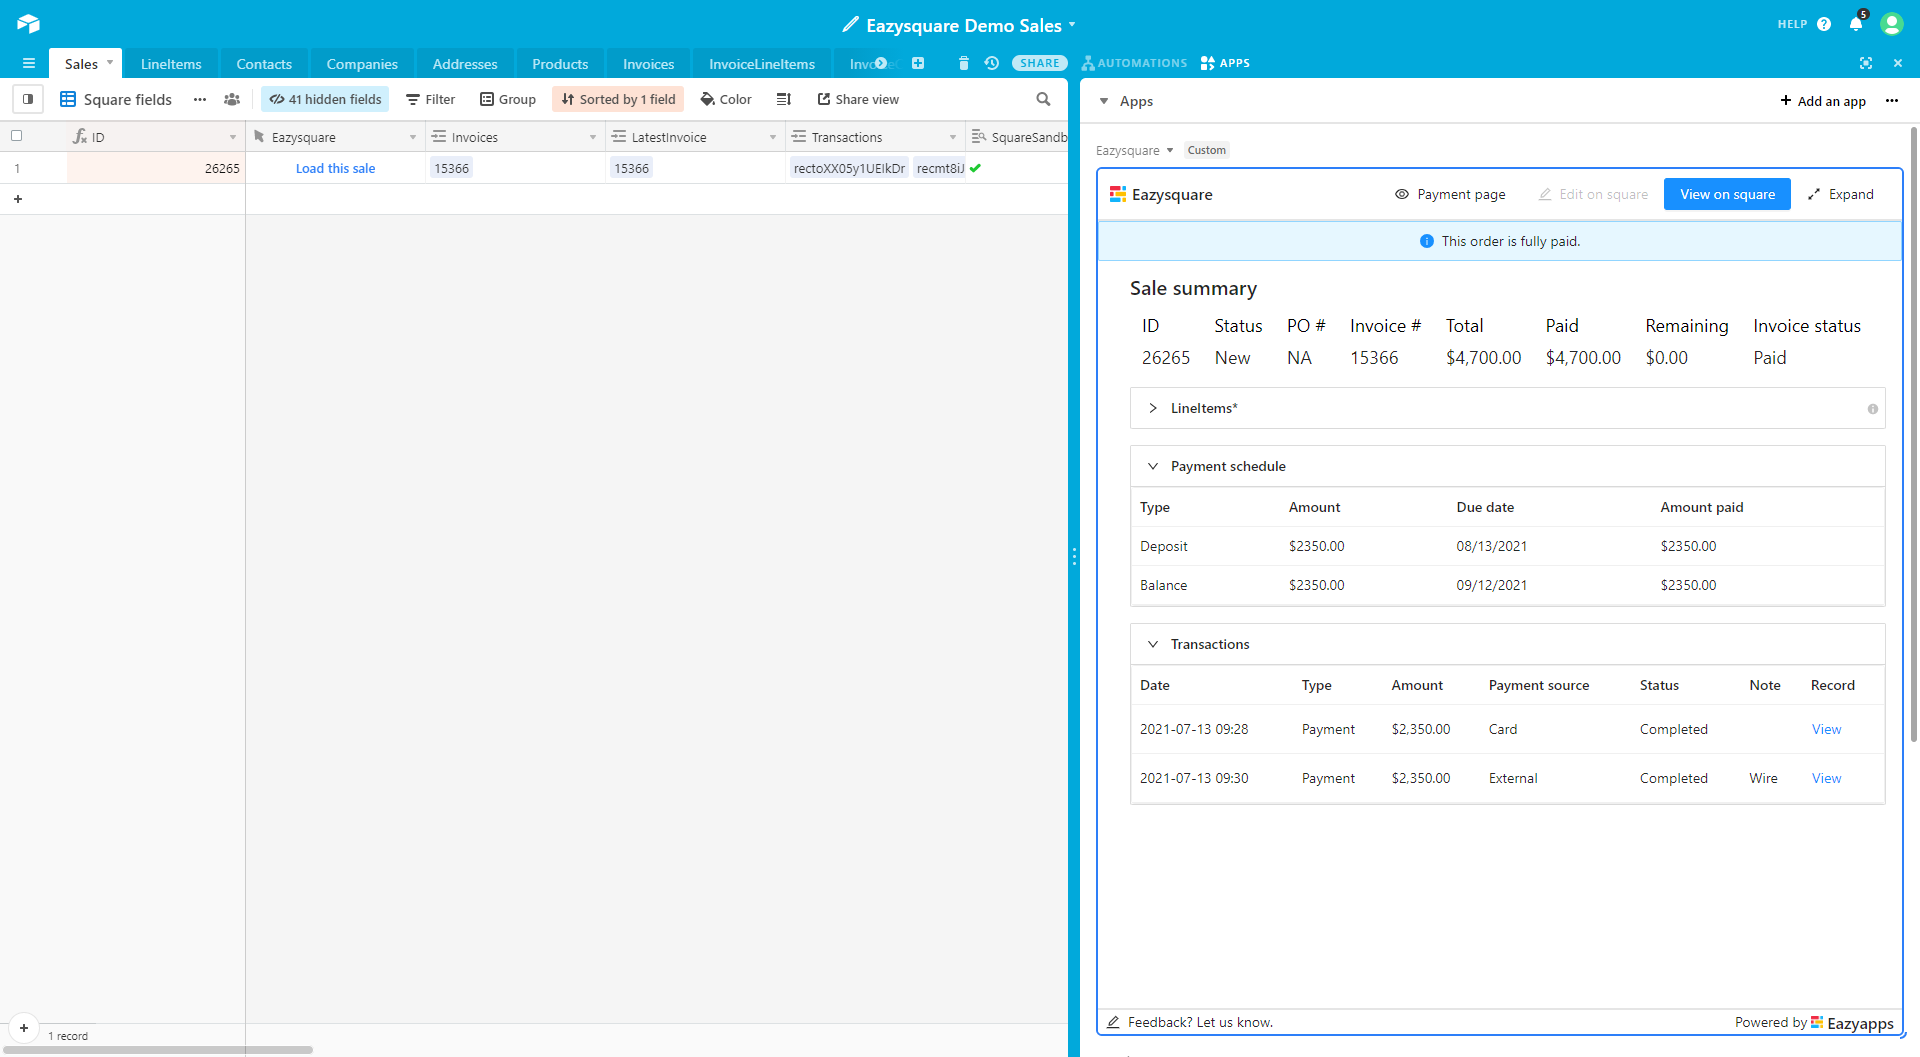The height and width of the screenshot is (1057, 1920).
Task: Collapse the Apps dashboard triangle
Action: pyautogui.click(x=1104, y=101)
